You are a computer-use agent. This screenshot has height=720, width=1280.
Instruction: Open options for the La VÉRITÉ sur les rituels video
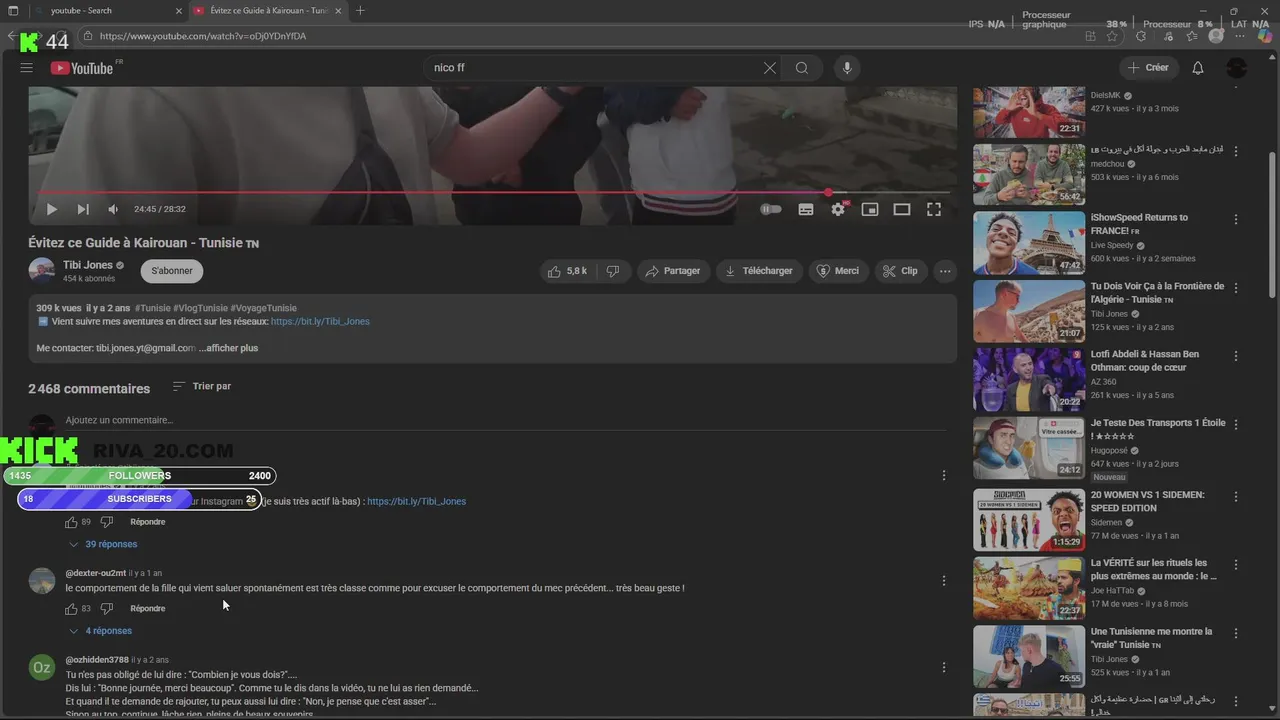1236,564
